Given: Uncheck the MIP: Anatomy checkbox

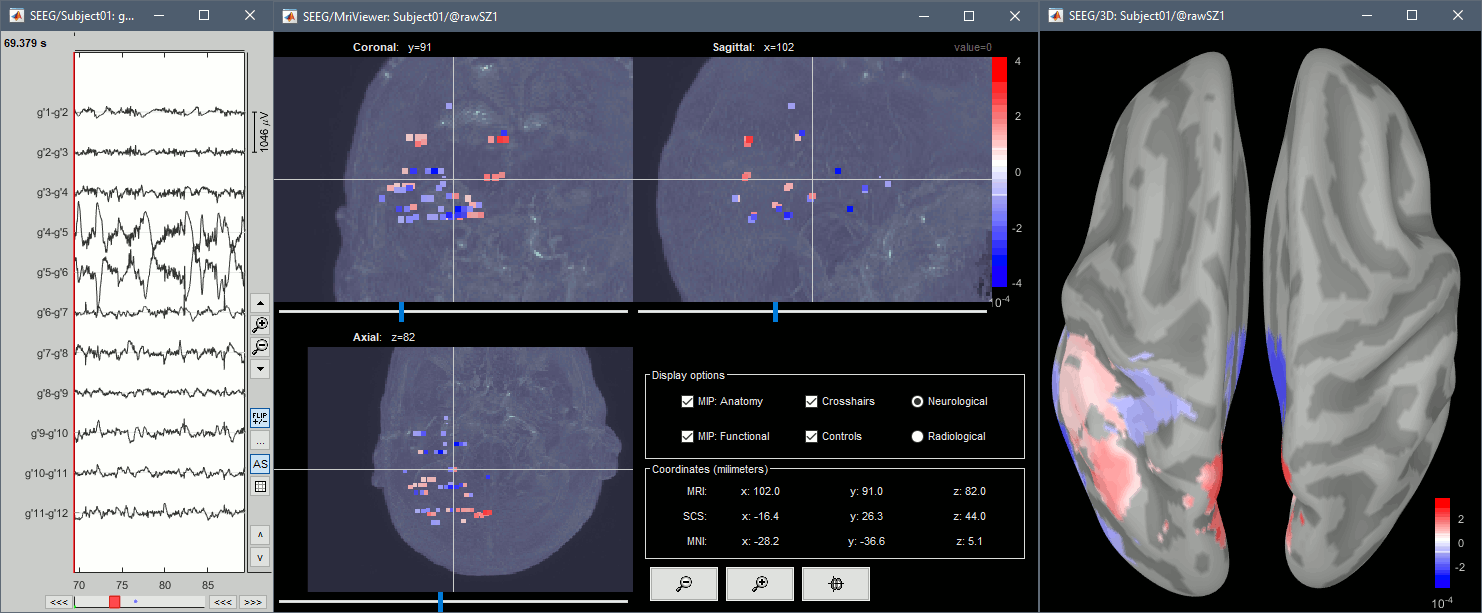Looking at the screenshot, I should point(687,402).
